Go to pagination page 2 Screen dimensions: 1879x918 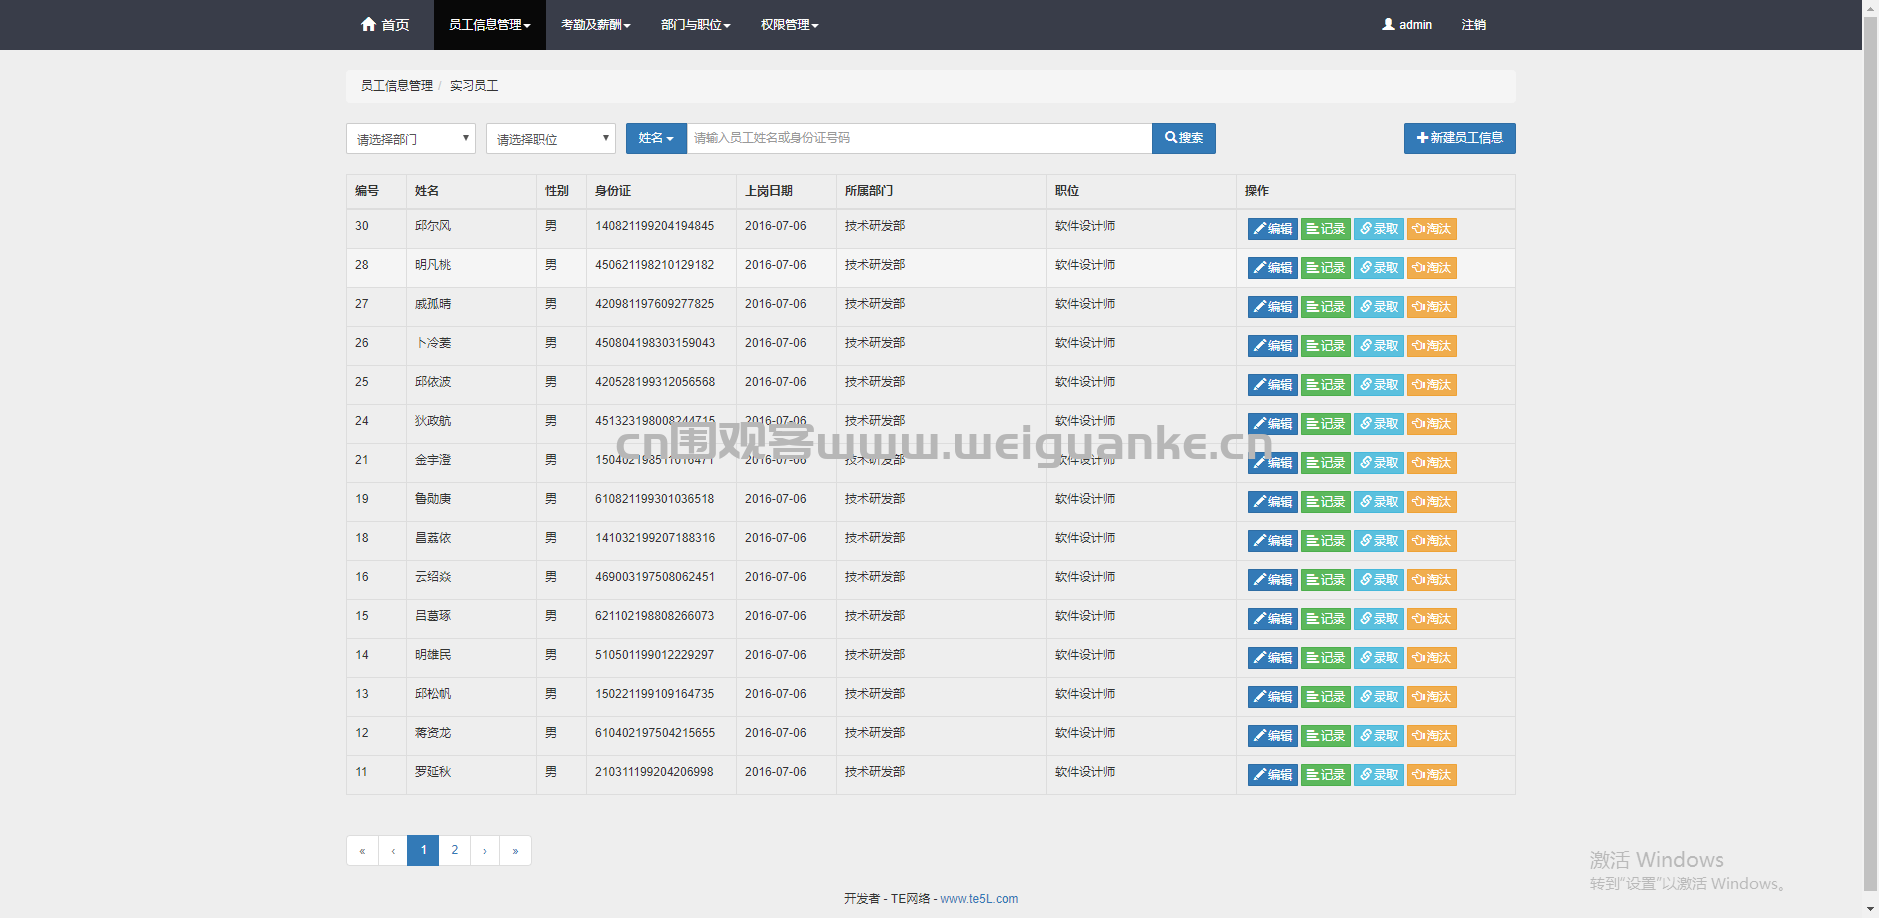pyautogui.click(x=454, y=850)
